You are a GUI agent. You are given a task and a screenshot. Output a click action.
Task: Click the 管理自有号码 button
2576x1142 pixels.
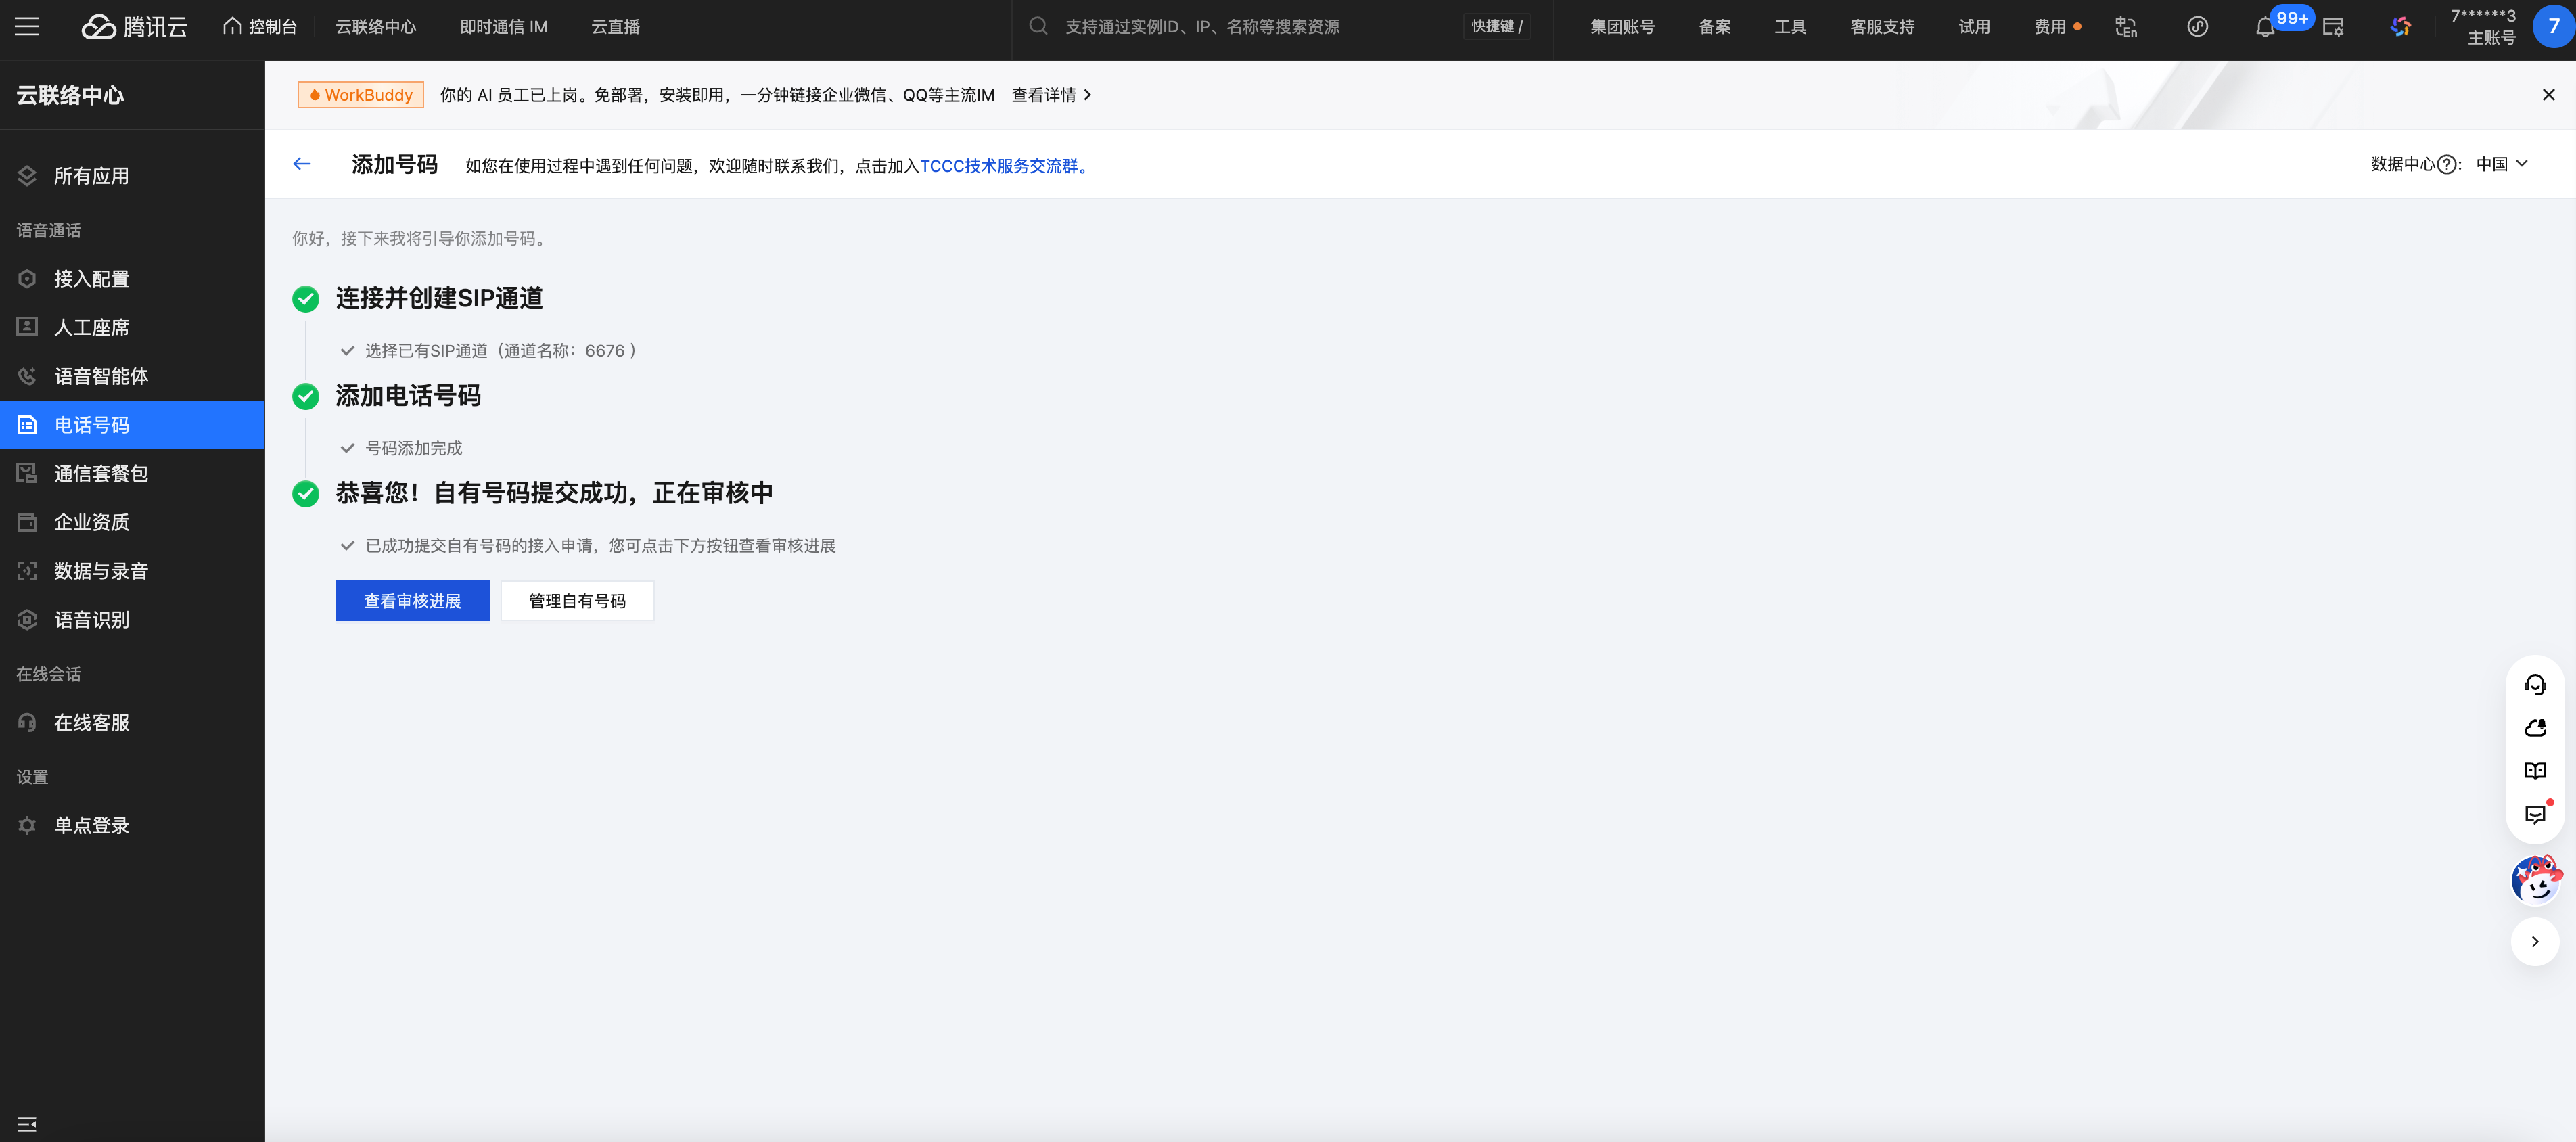pos(577,601)
